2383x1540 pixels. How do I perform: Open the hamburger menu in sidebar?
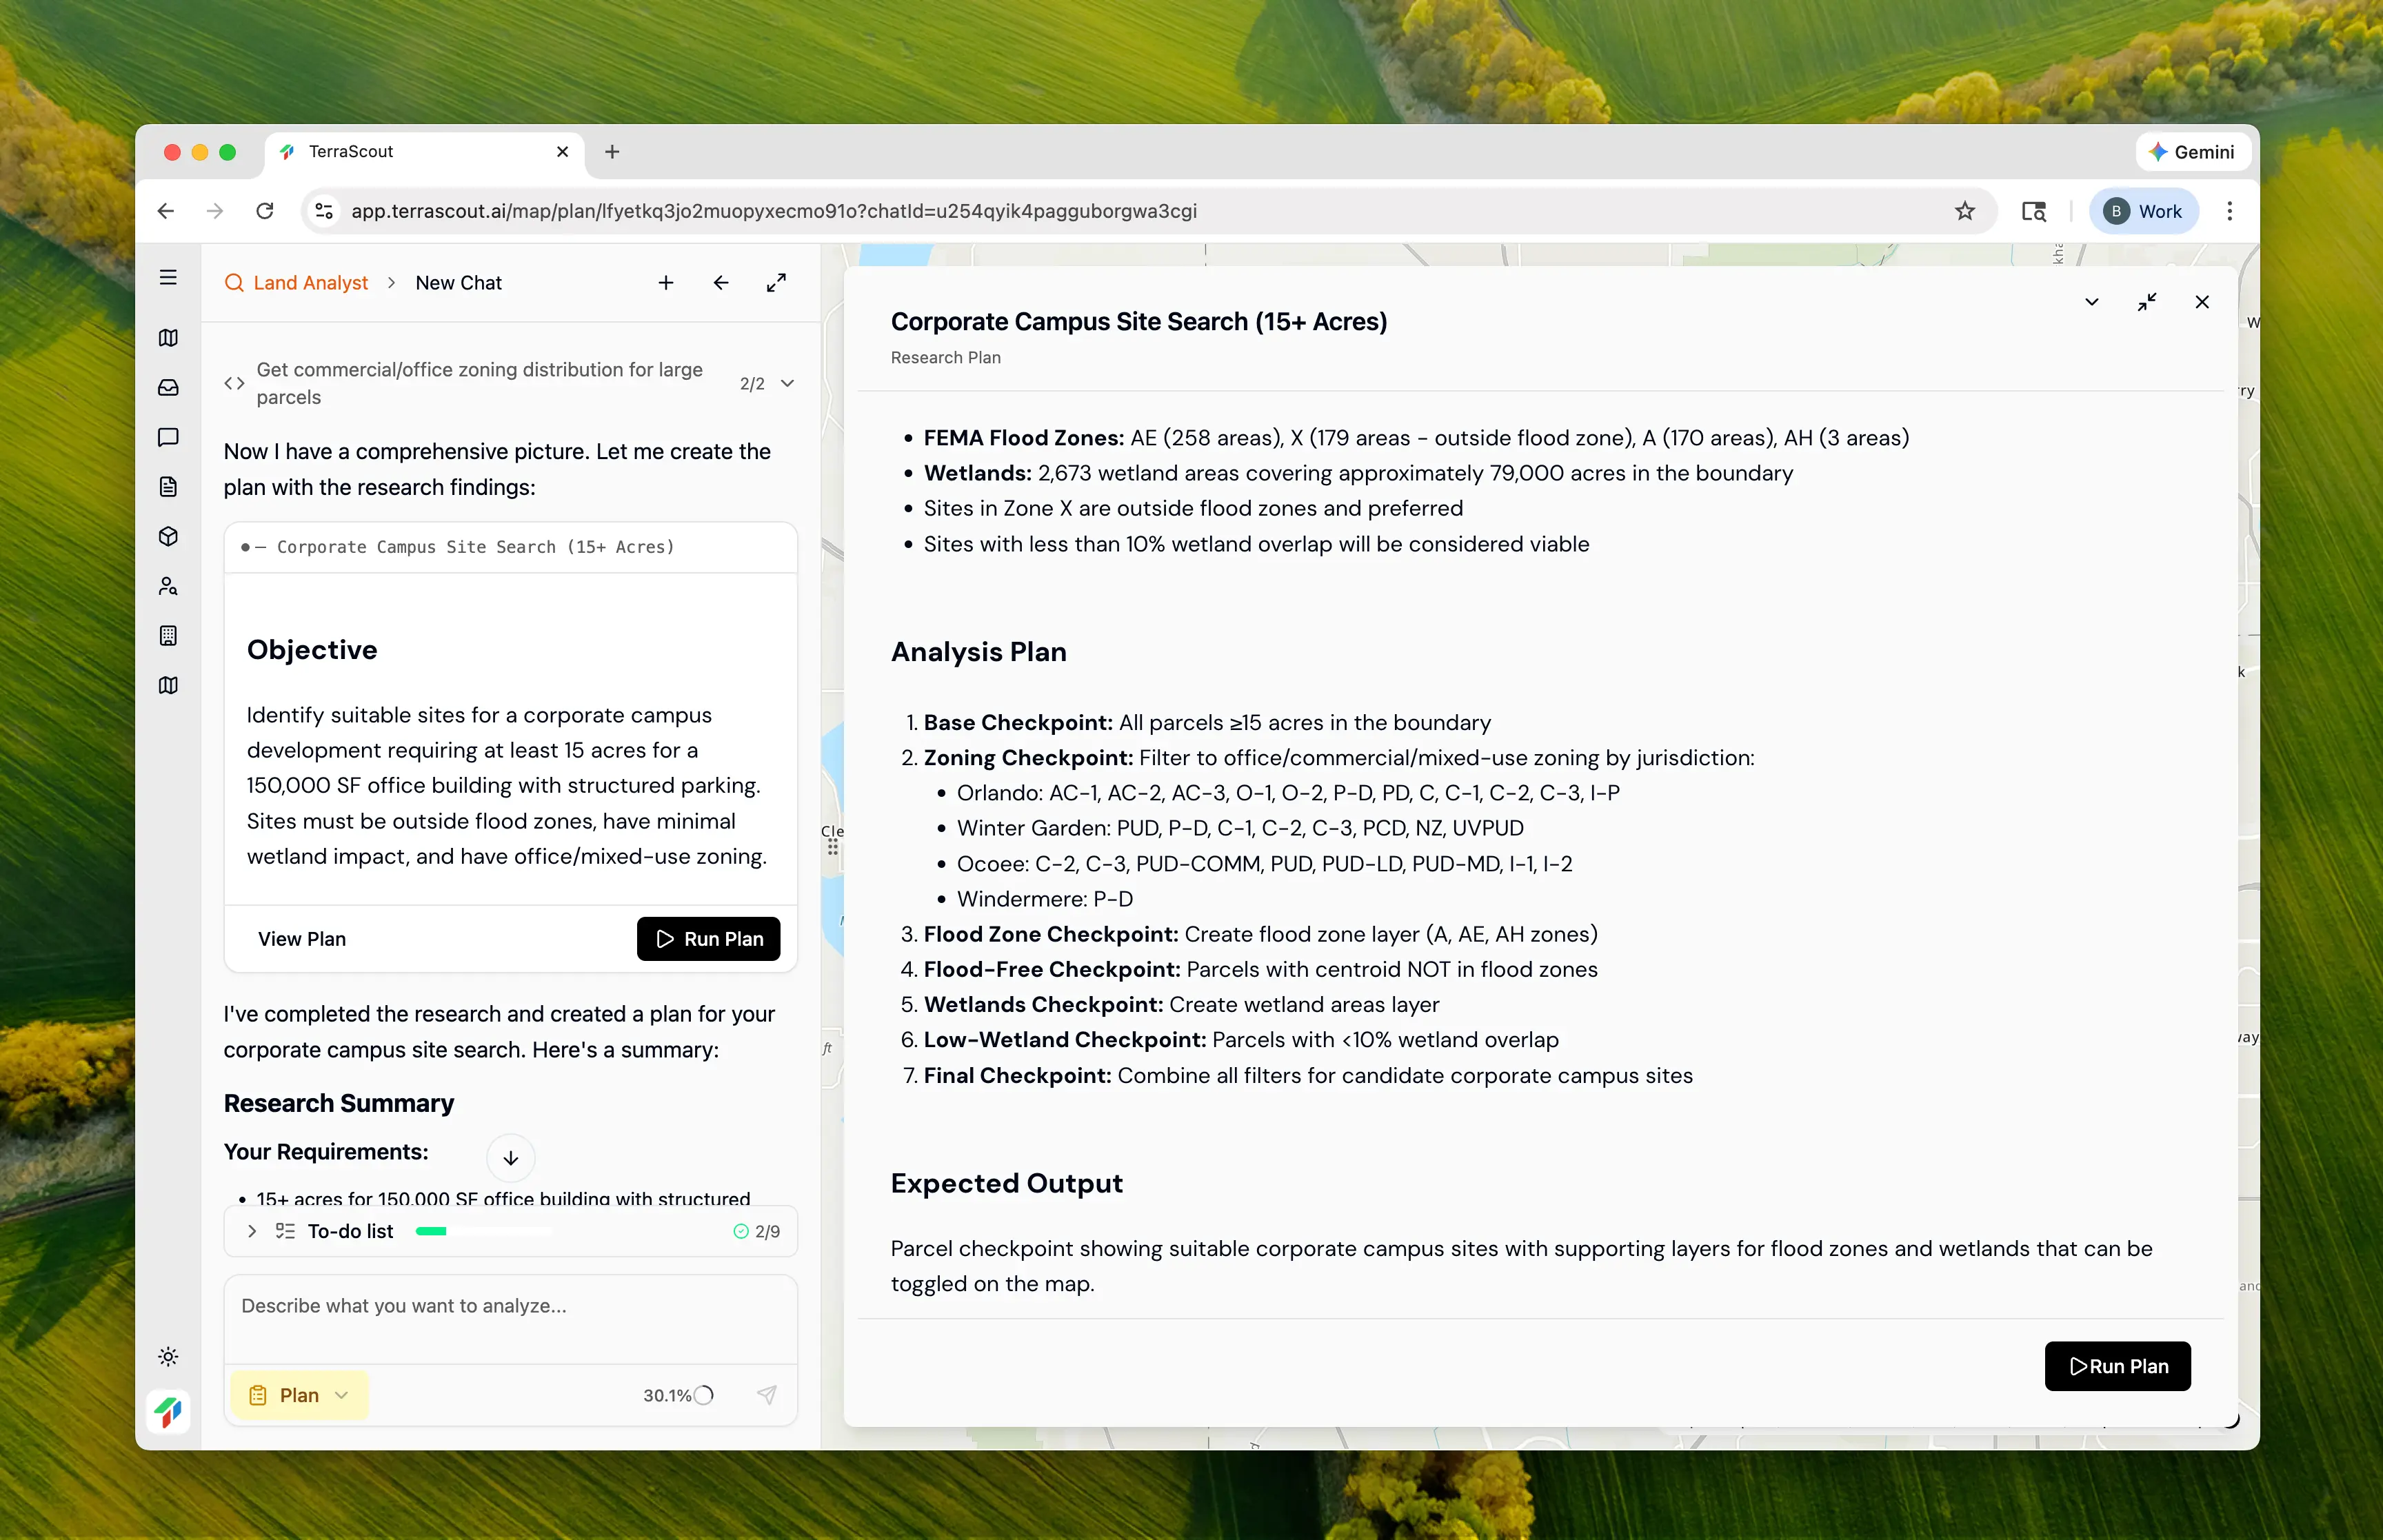click(x=168, y=277)
